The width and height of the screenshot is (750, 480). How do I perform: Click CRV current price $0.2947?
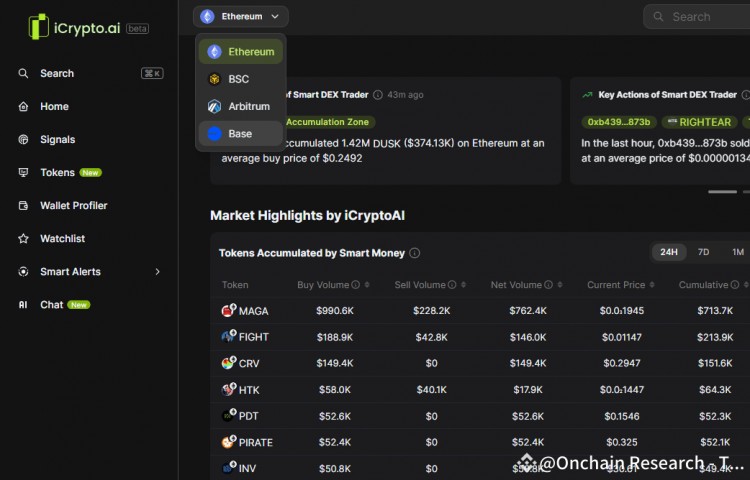click(622, 363)
